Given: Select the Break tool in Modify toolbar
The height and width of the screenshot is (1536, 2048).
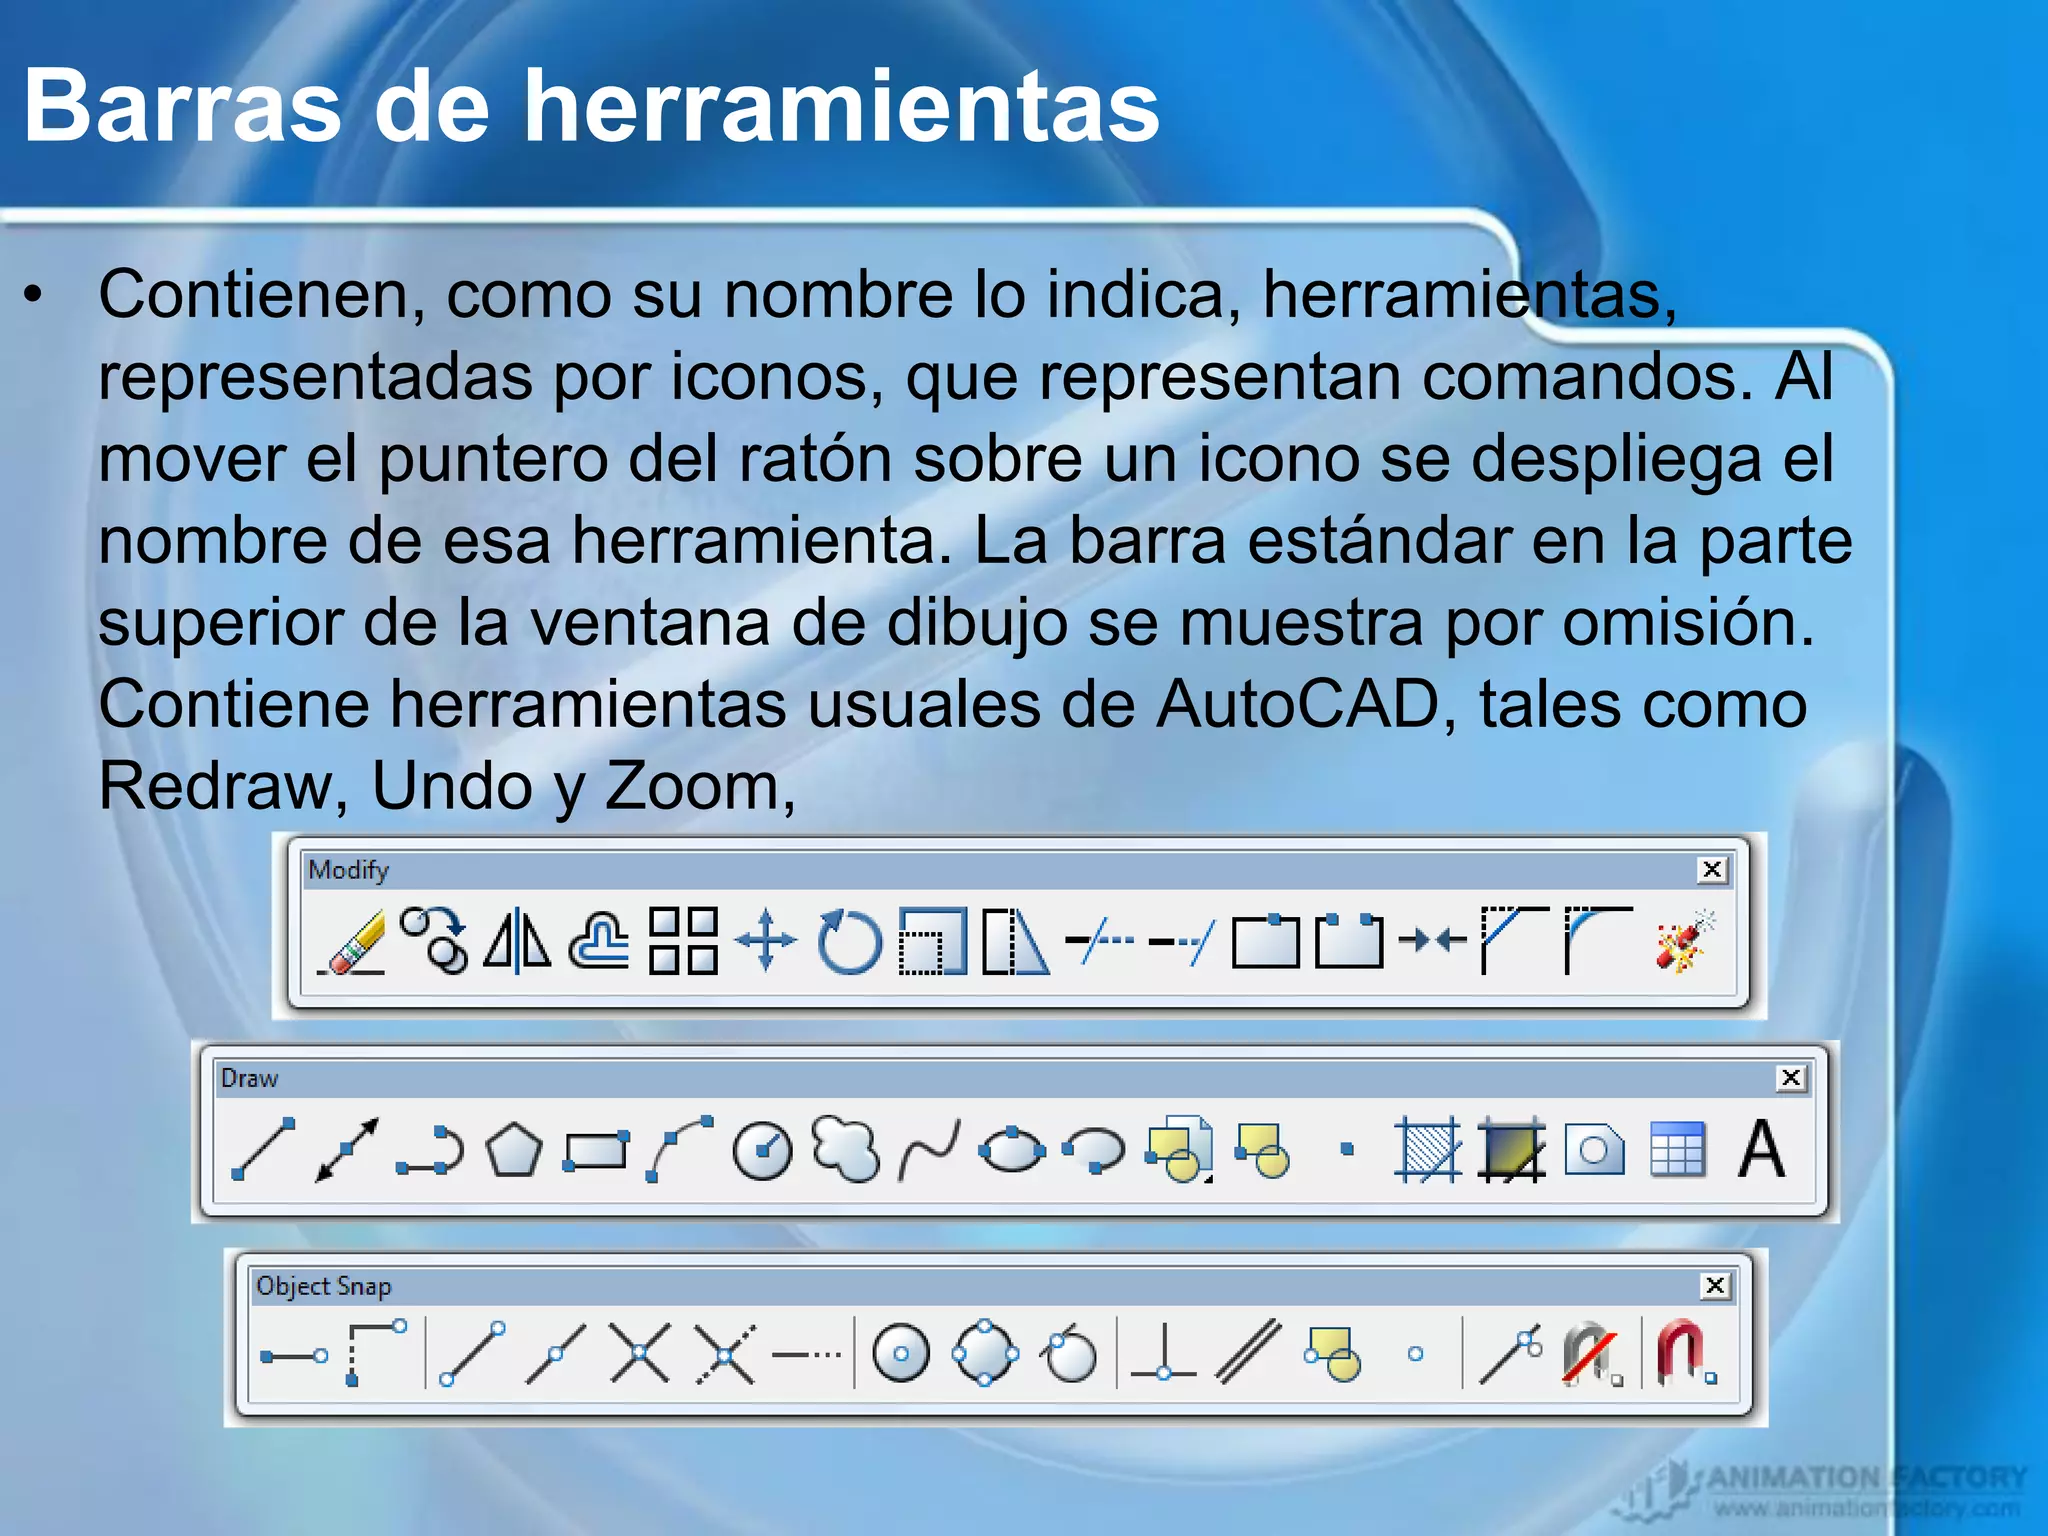Looking at the screenshot, I should pos(1348,941).
